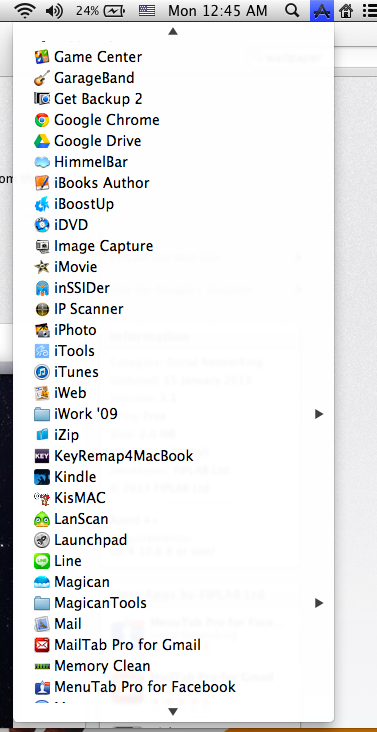Select the Memory Clean label

[102, 666]
